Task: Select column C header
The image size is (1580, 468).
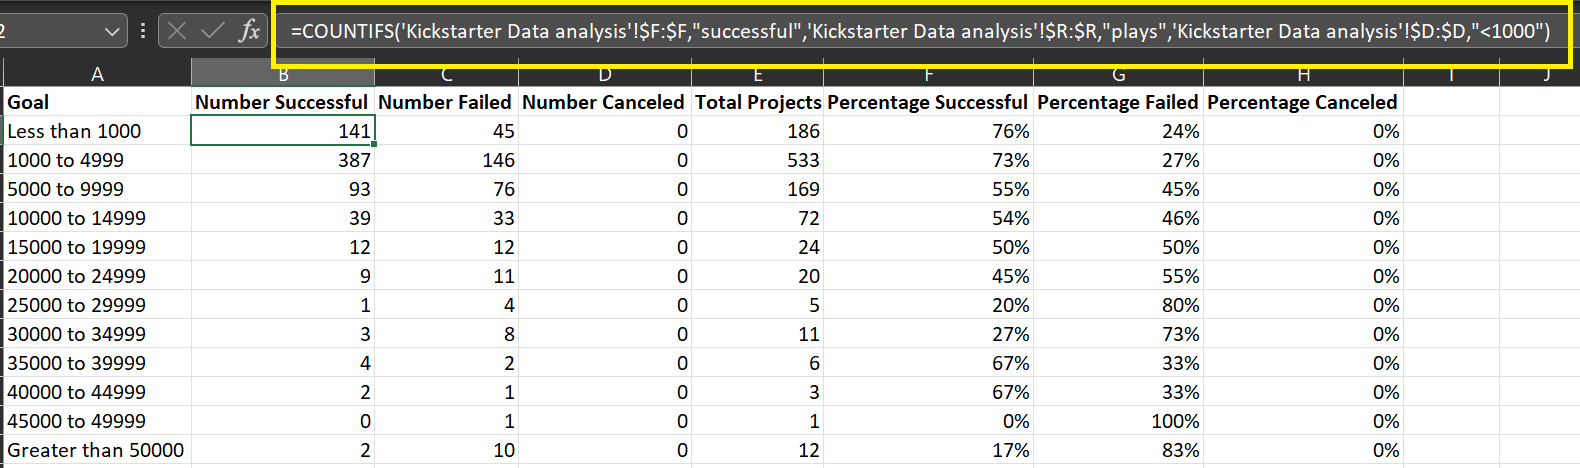Action: pyautogui.click(x=446, y=74)
